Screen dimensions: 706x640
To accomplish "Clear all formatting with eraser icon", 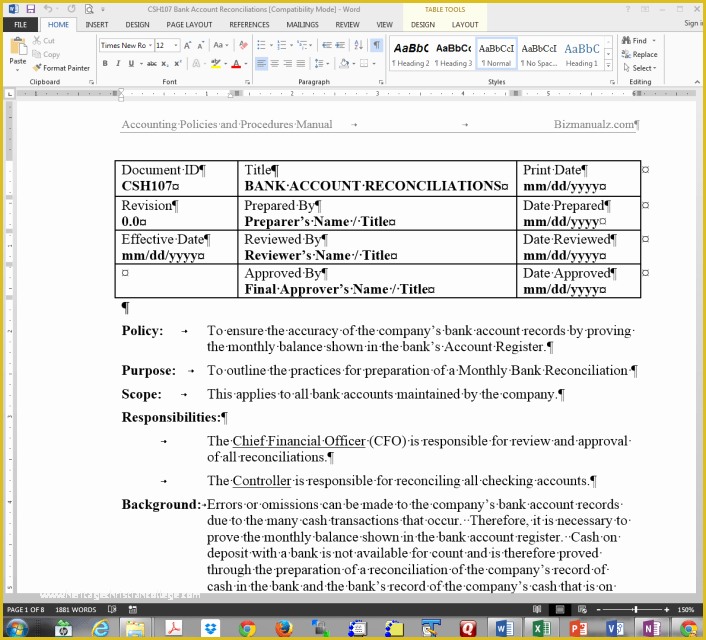I will click(x=243, y=45).
